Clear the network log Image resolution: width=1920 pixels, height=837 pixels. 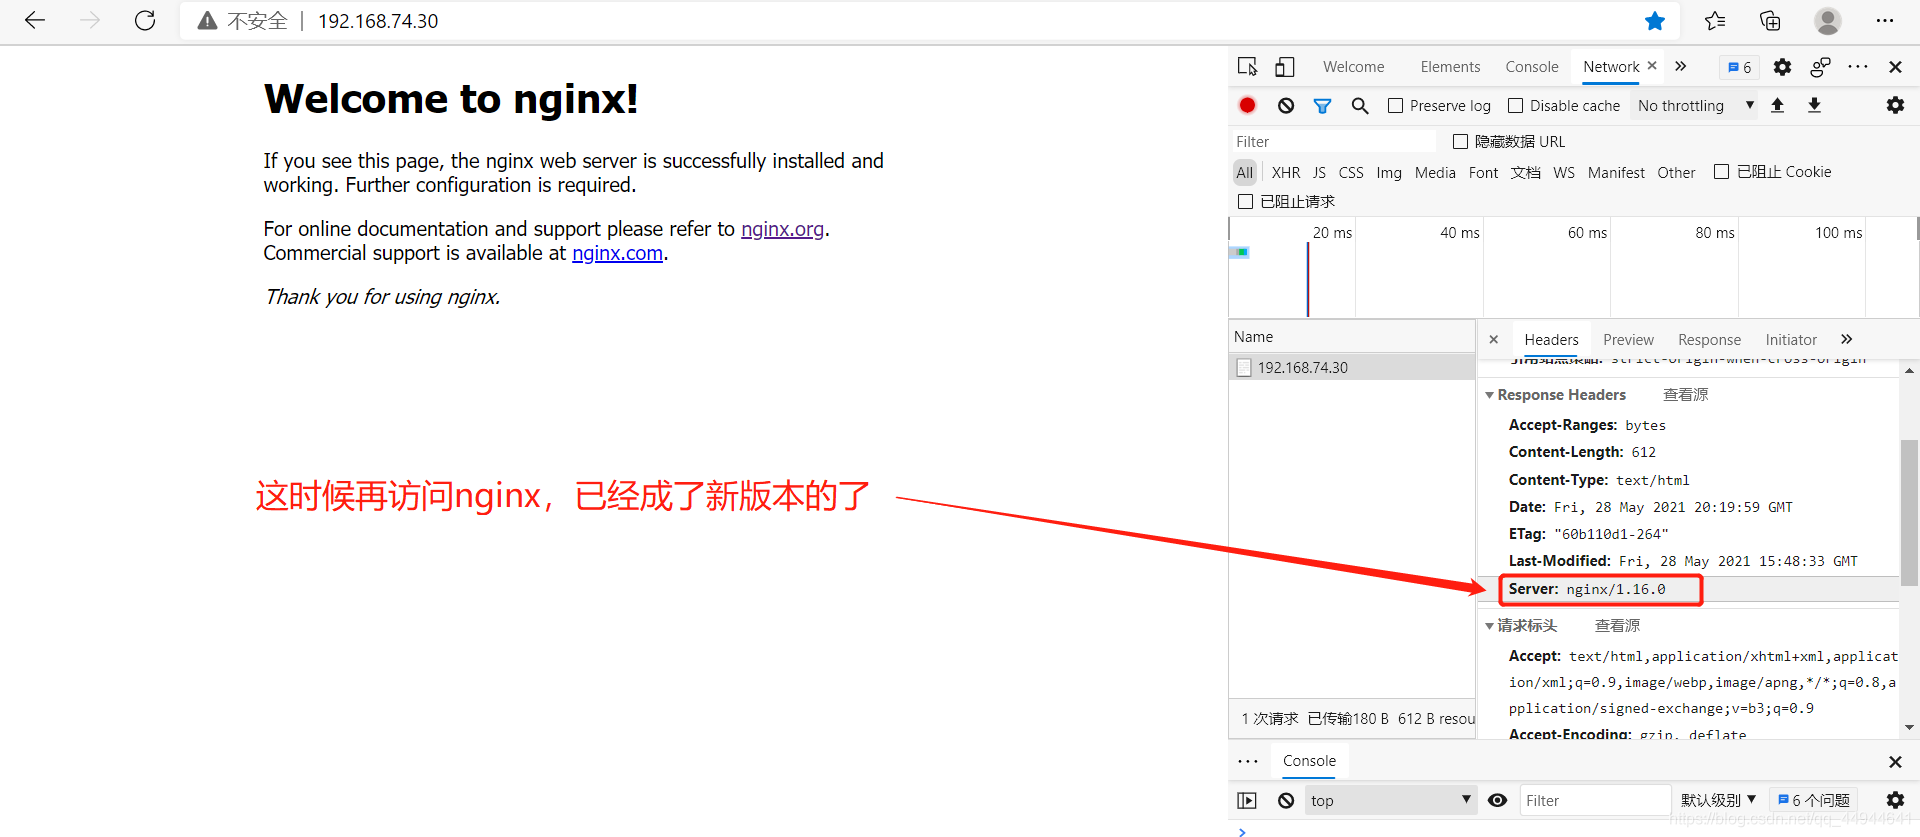click(1286, 105)
